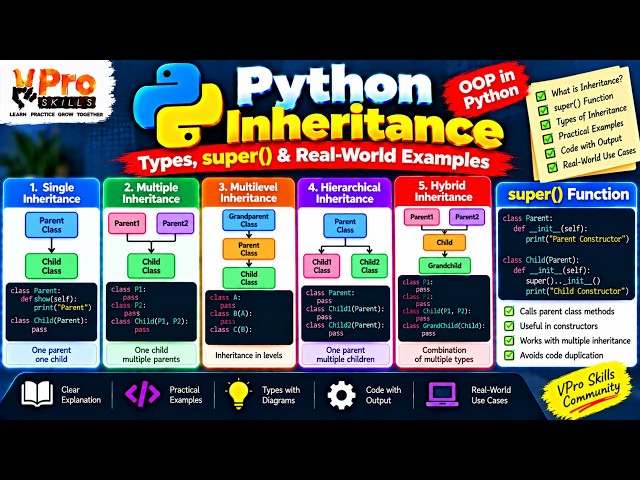The image size is (640, 480).
Task: Click 'class Child2(Parent):' code line
Action: (x=345, y=325)
